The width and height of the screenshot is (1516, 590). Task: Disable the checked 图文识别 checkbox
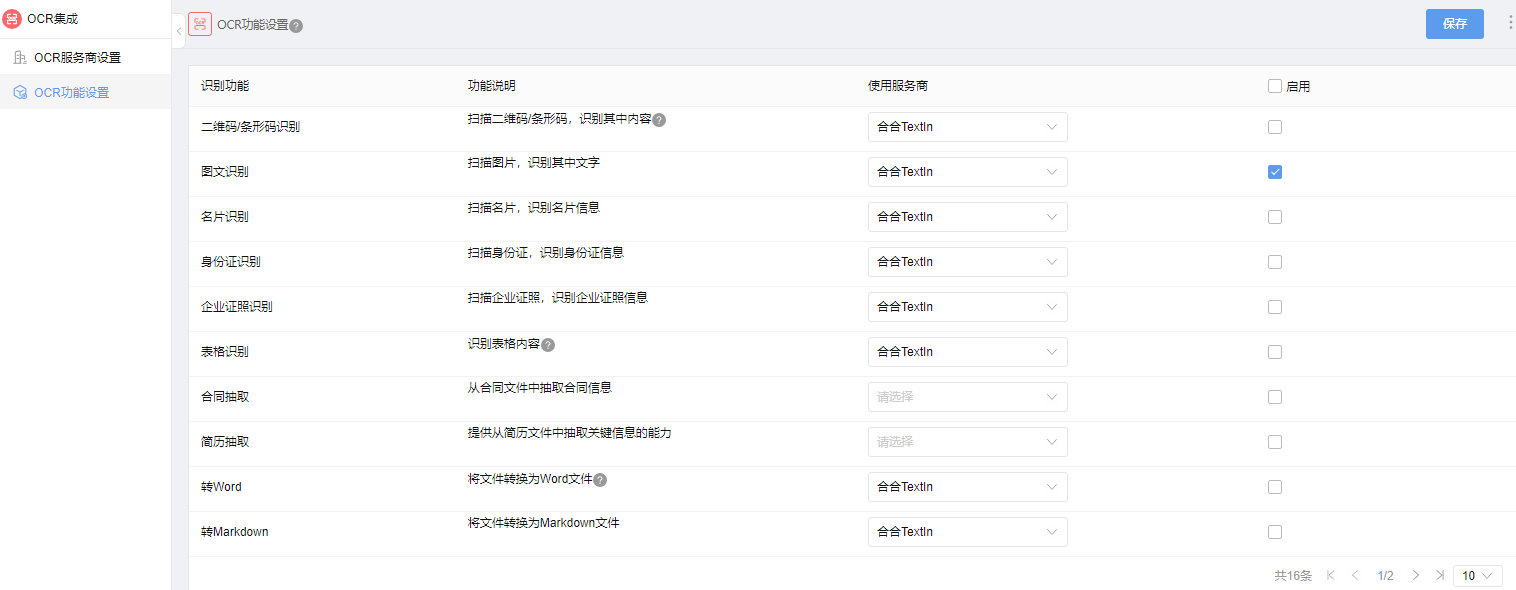coord(1275,172)
